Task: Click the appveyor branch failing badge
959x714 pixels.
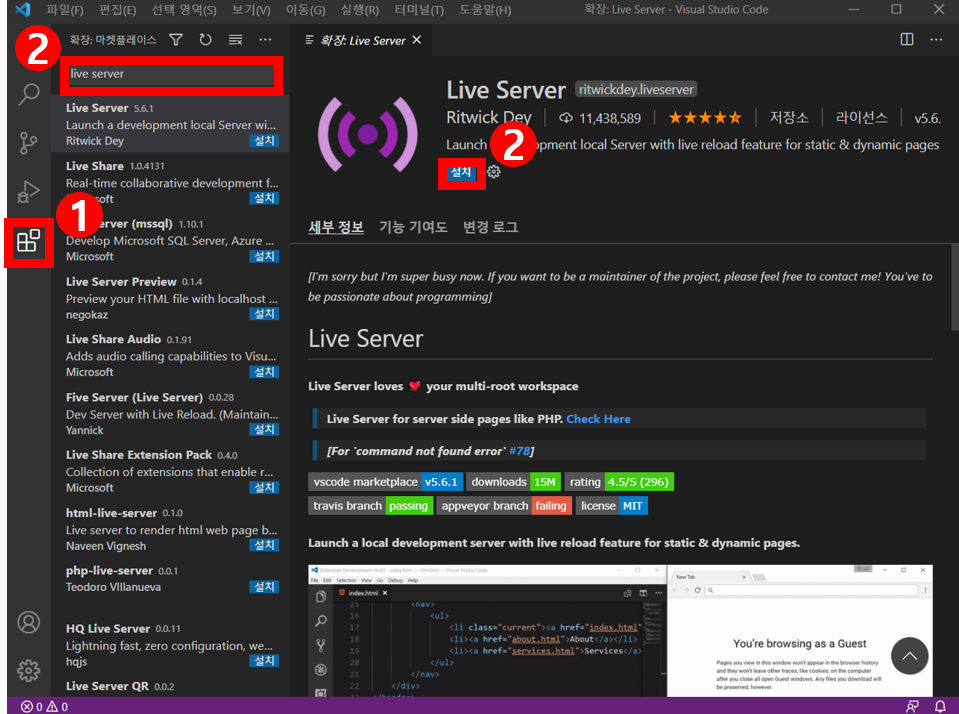Action: click(x=505, y=506)
